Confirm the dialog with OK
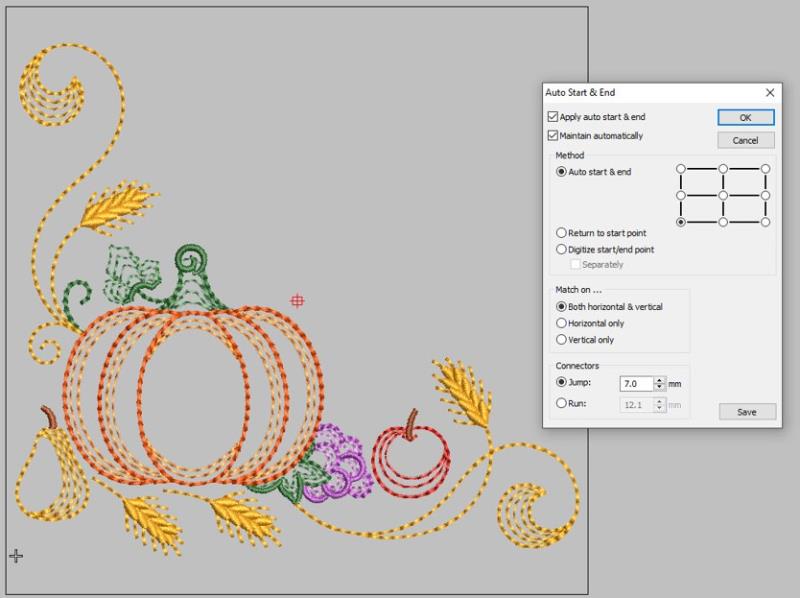 (x=745, y=117)
